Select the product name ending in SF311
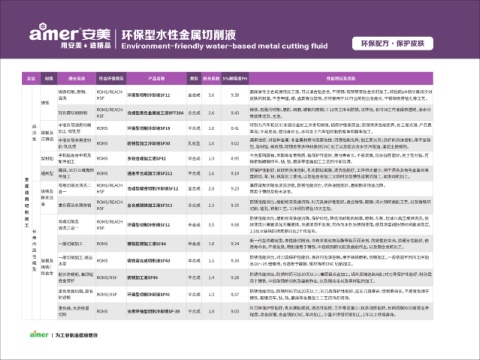 click(150, 205)
